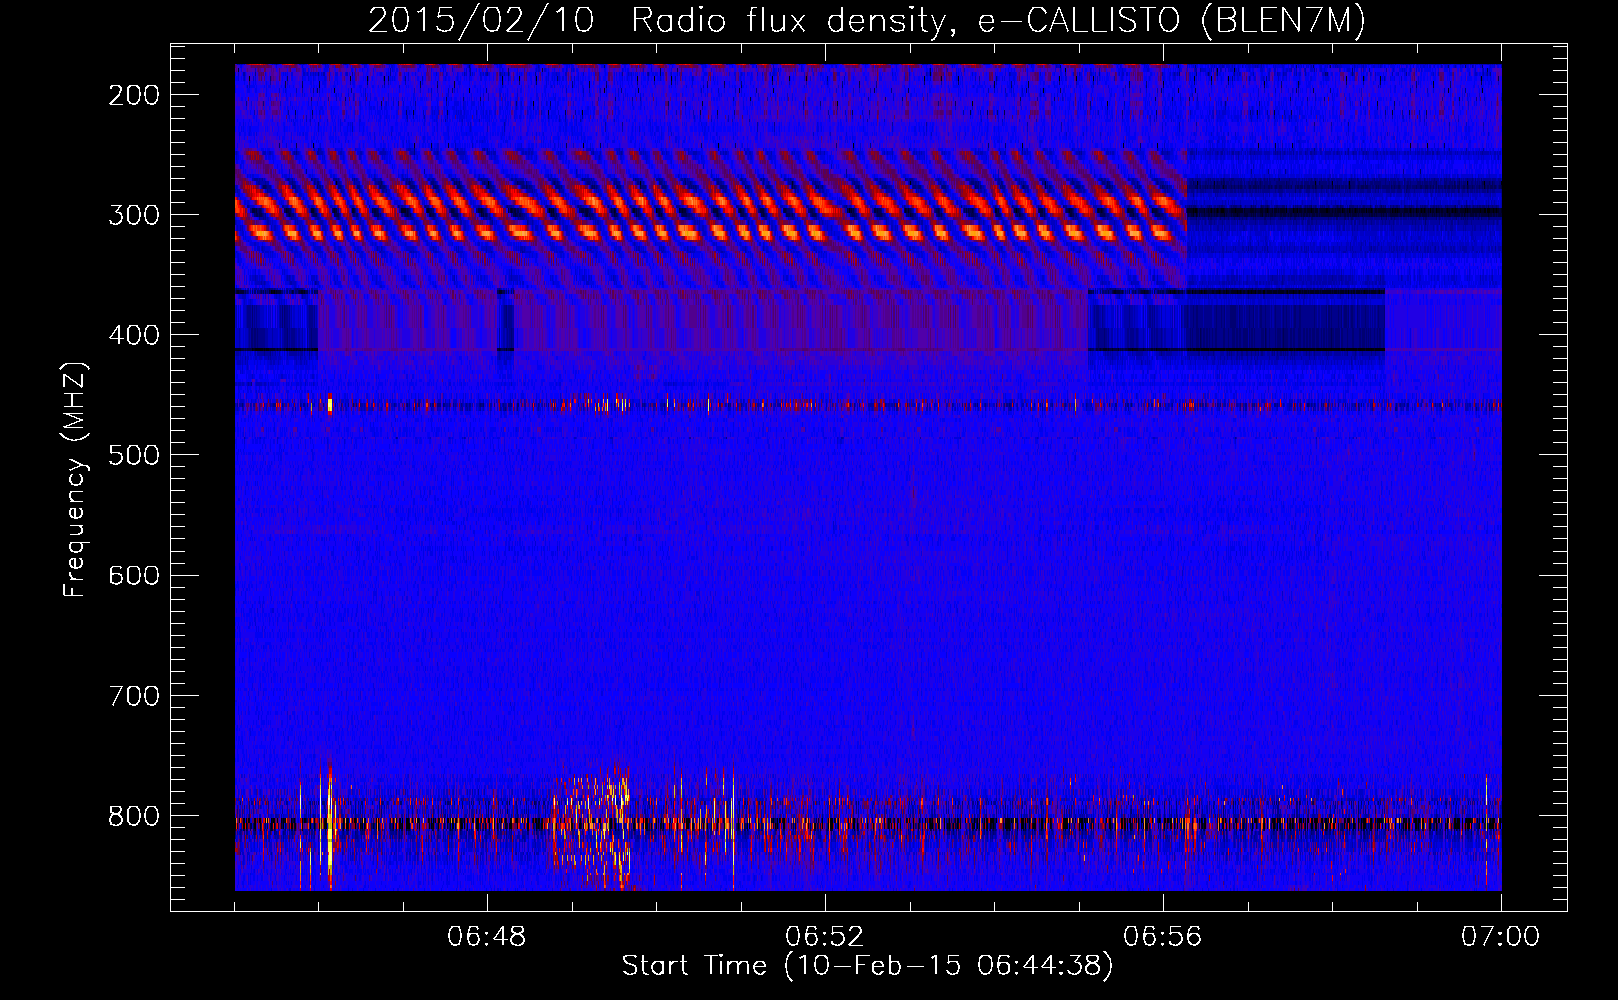Image resolution: width=1618 pixels, height=1000 pixels.
Task: Click the 300 frequency tick label
Action: [x=134, y=215]
